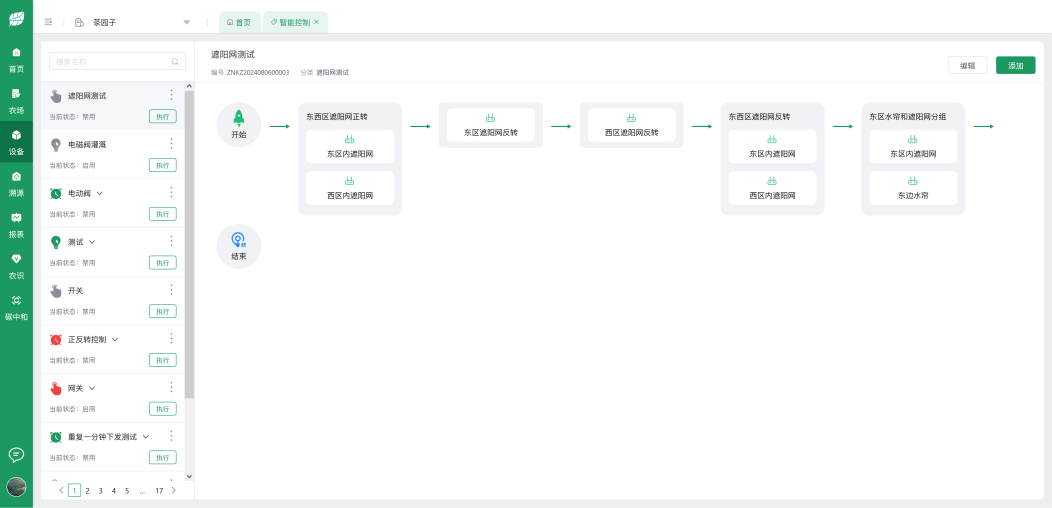Select the 西区遮阳网反转 device card
Viewport: 1052px width, 508px height.
(x=631, y=125)
